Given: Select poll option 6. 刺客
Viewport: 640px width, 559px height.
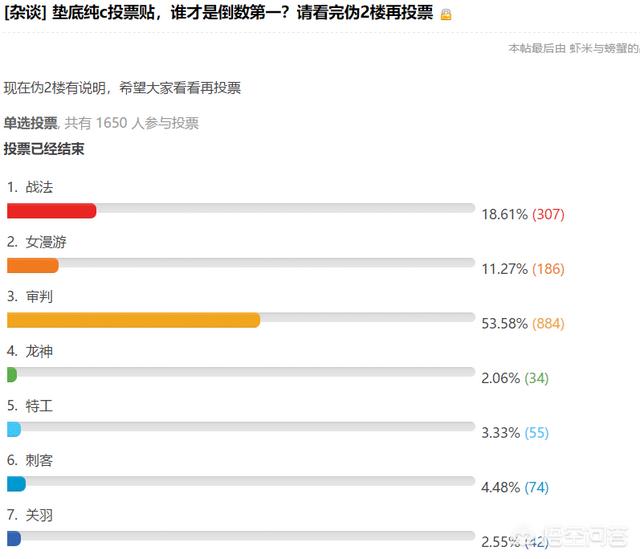Looking at the screenshot, I should [x=30, y=460].
